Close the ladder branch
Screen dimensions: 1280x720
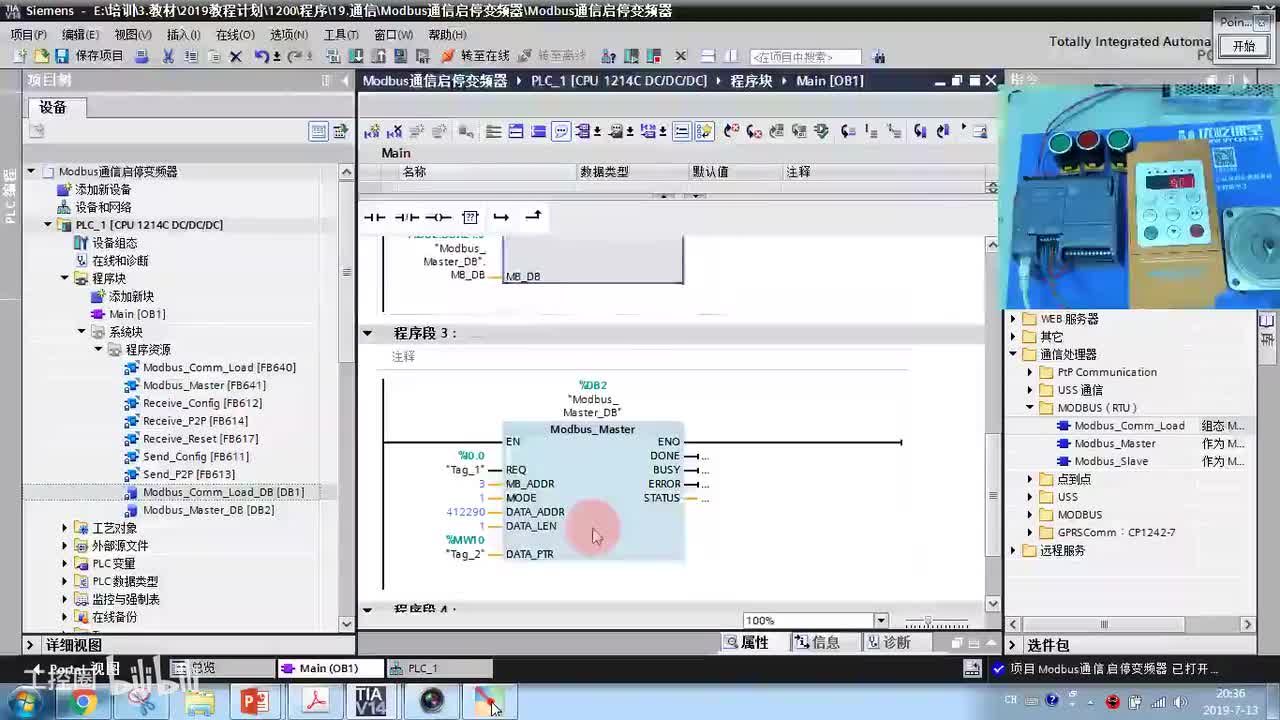click(x=533, y=216)
